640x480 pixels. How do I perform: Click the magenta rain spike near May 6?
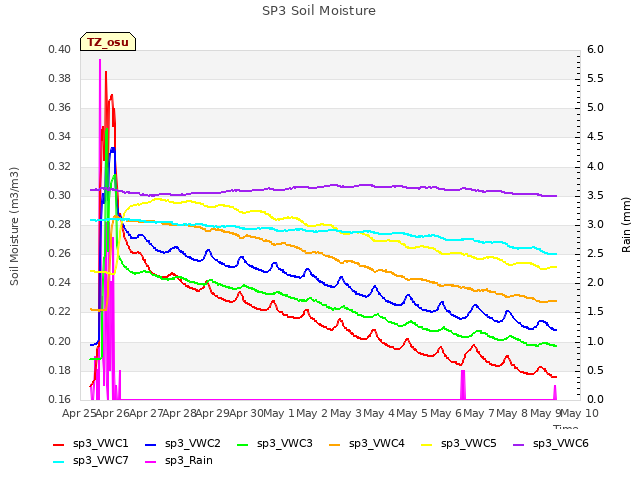tap(463, 384)
